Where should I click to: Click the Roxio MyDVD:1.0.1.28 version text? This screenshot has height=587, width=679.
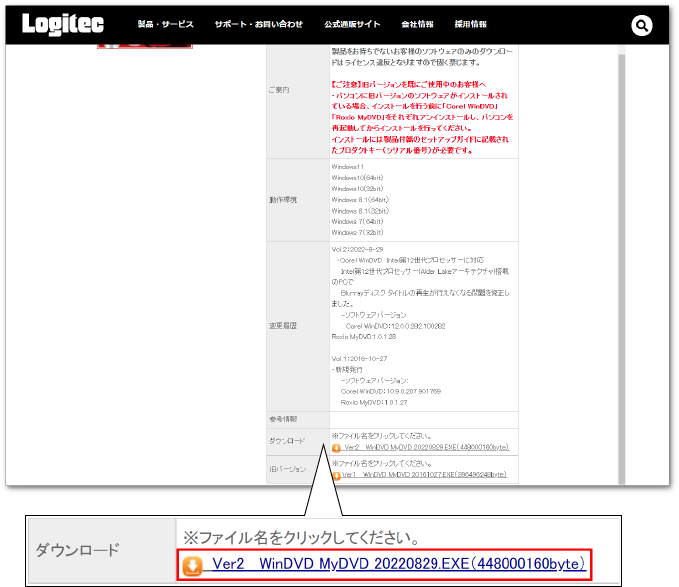tap(364, 336)
